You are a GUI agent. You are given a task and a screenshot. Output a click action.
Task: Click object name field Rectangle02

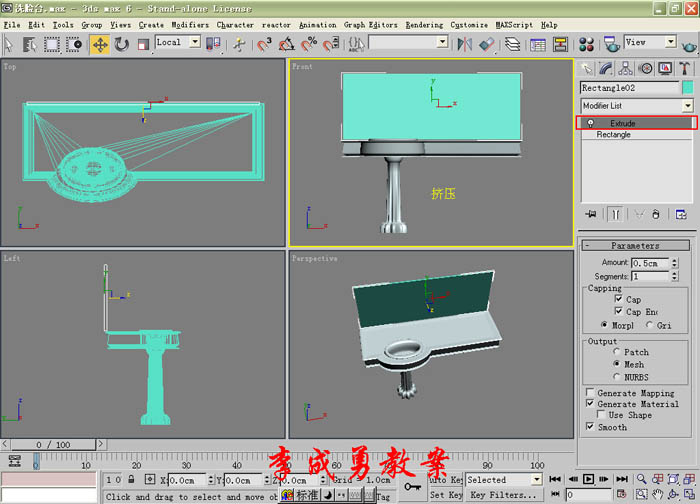630,88
